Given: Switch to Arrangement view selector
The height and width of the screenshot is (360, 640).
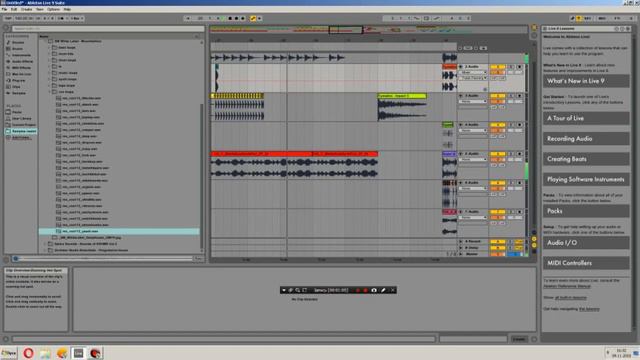Looking at the screenshot, I should coord(534,28).
